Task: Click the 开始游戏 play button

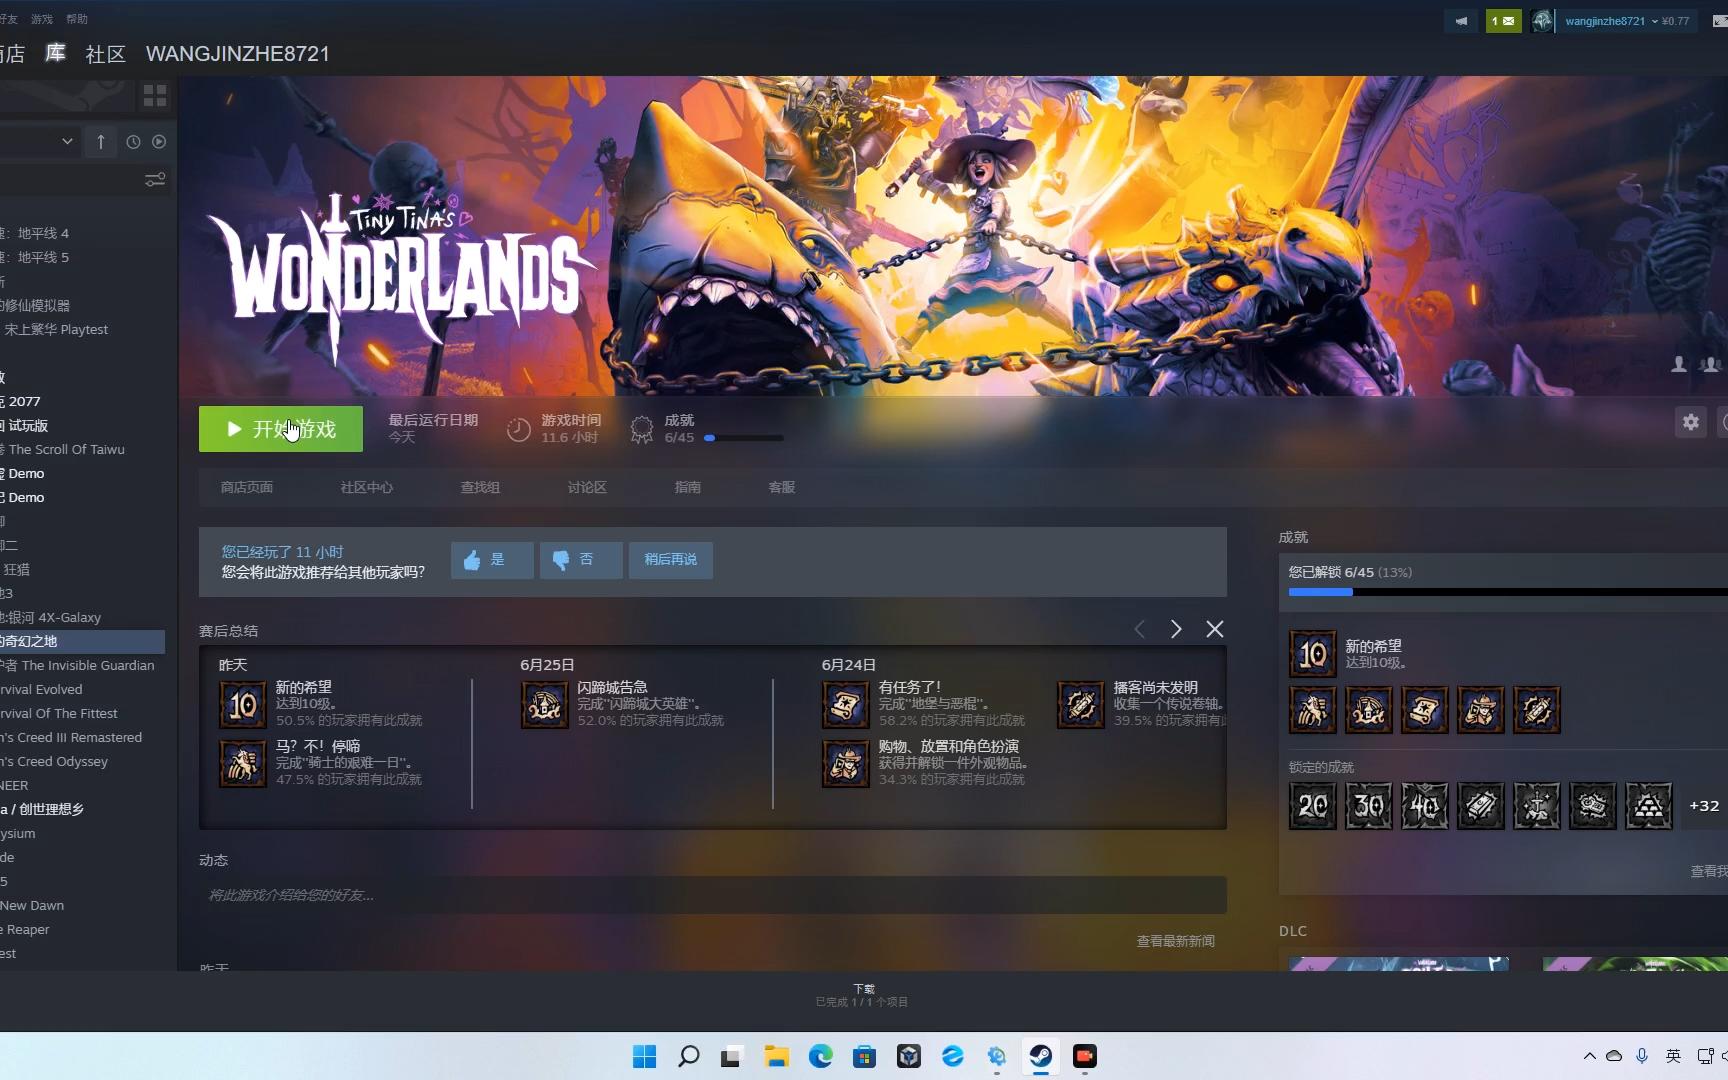Action: [x=281, y=429]
